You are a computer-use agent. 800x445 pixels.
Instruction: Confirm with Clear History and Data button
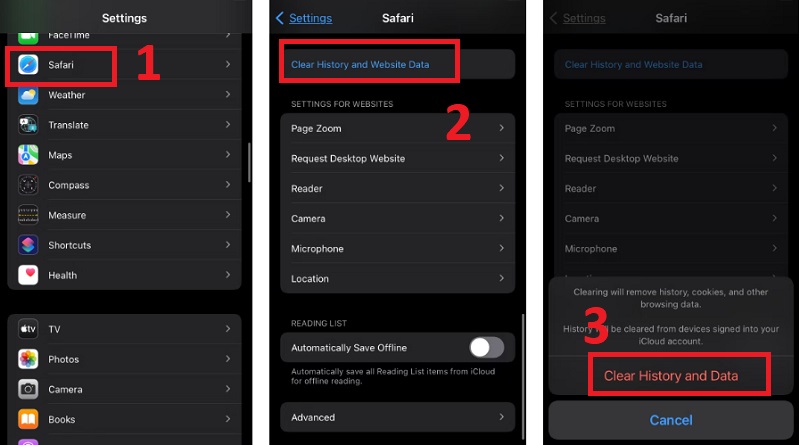pyautogui.click(x=671, y=376)
